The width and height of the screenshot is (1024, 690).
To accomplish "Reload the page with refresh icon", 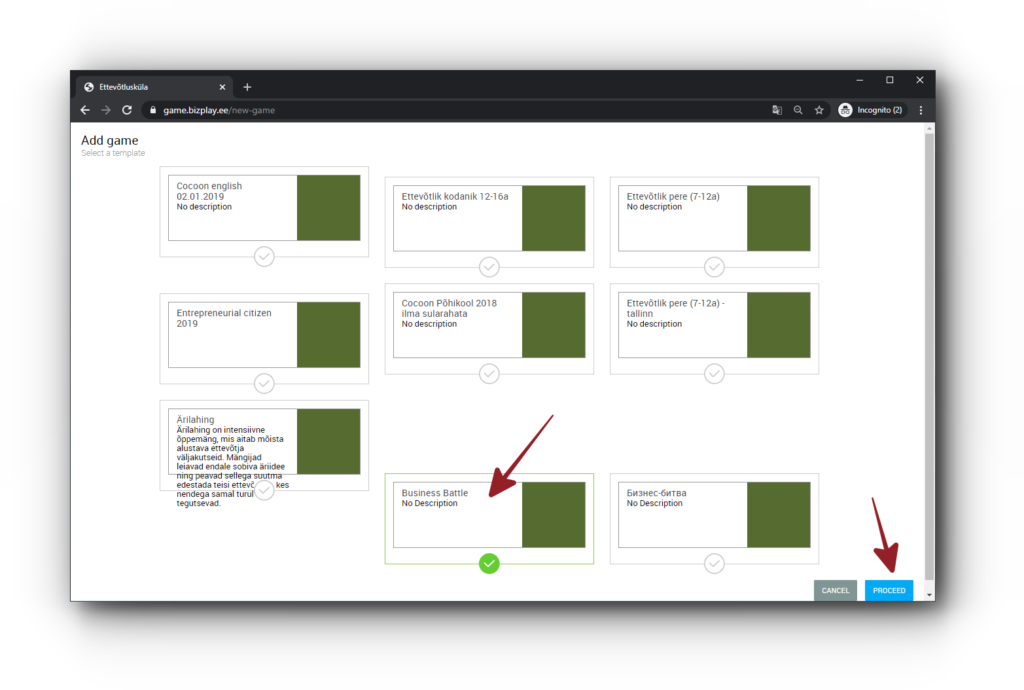I will (x=127, y=110).
